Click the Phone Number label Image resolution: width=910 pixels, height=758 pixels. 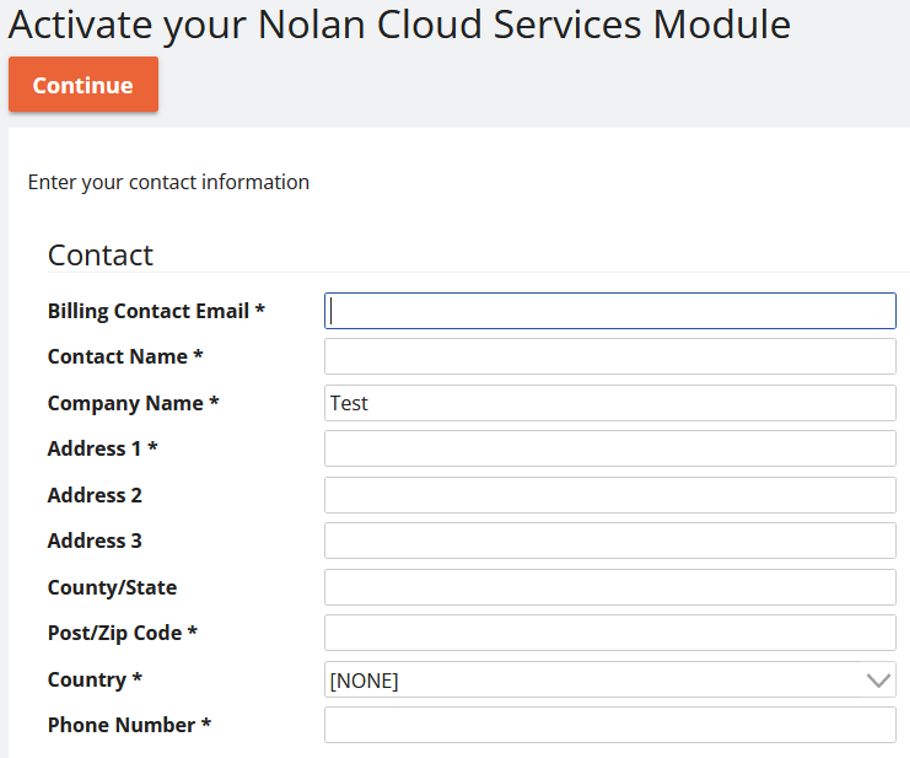[x=129, y=725]
